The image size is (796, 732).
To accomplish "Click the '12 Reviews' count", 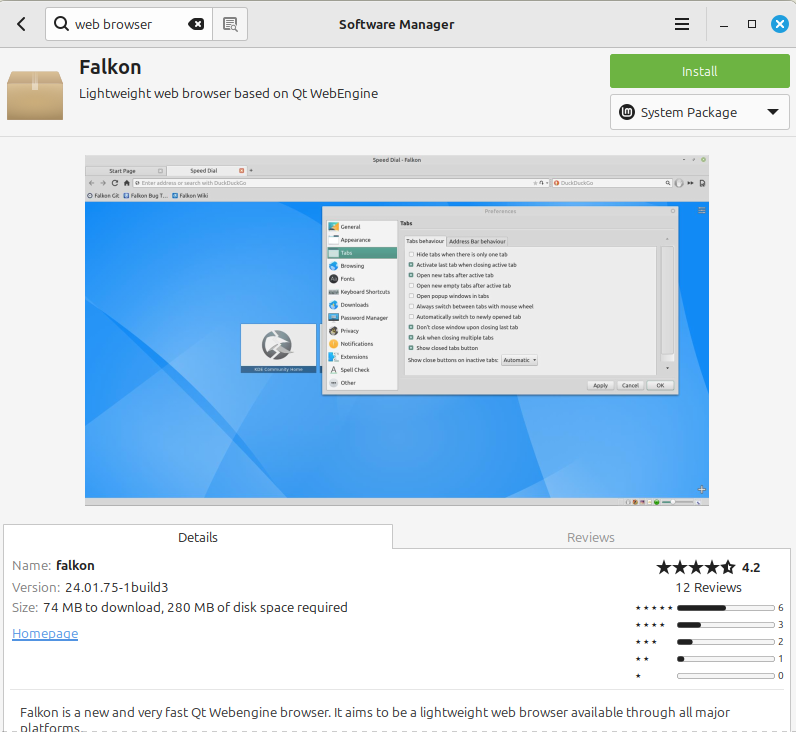I will click(708, 587).
